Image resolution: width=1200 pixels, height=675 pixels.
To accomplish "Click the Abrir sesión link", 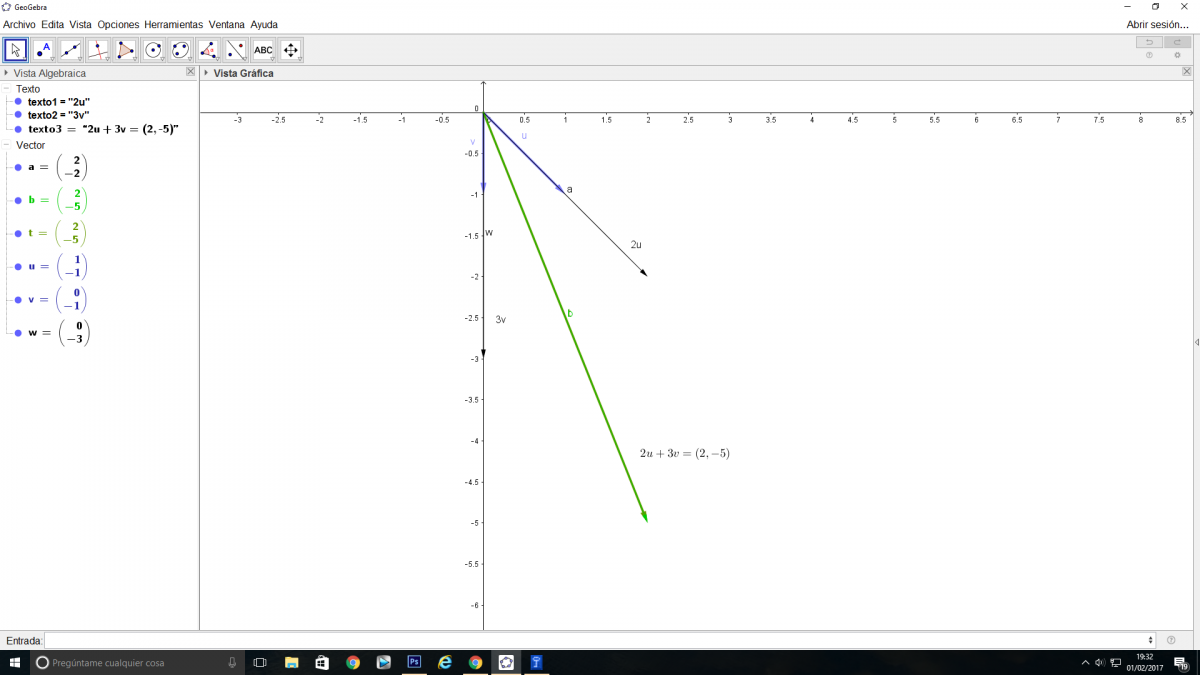I will (x=1157, y=24).
